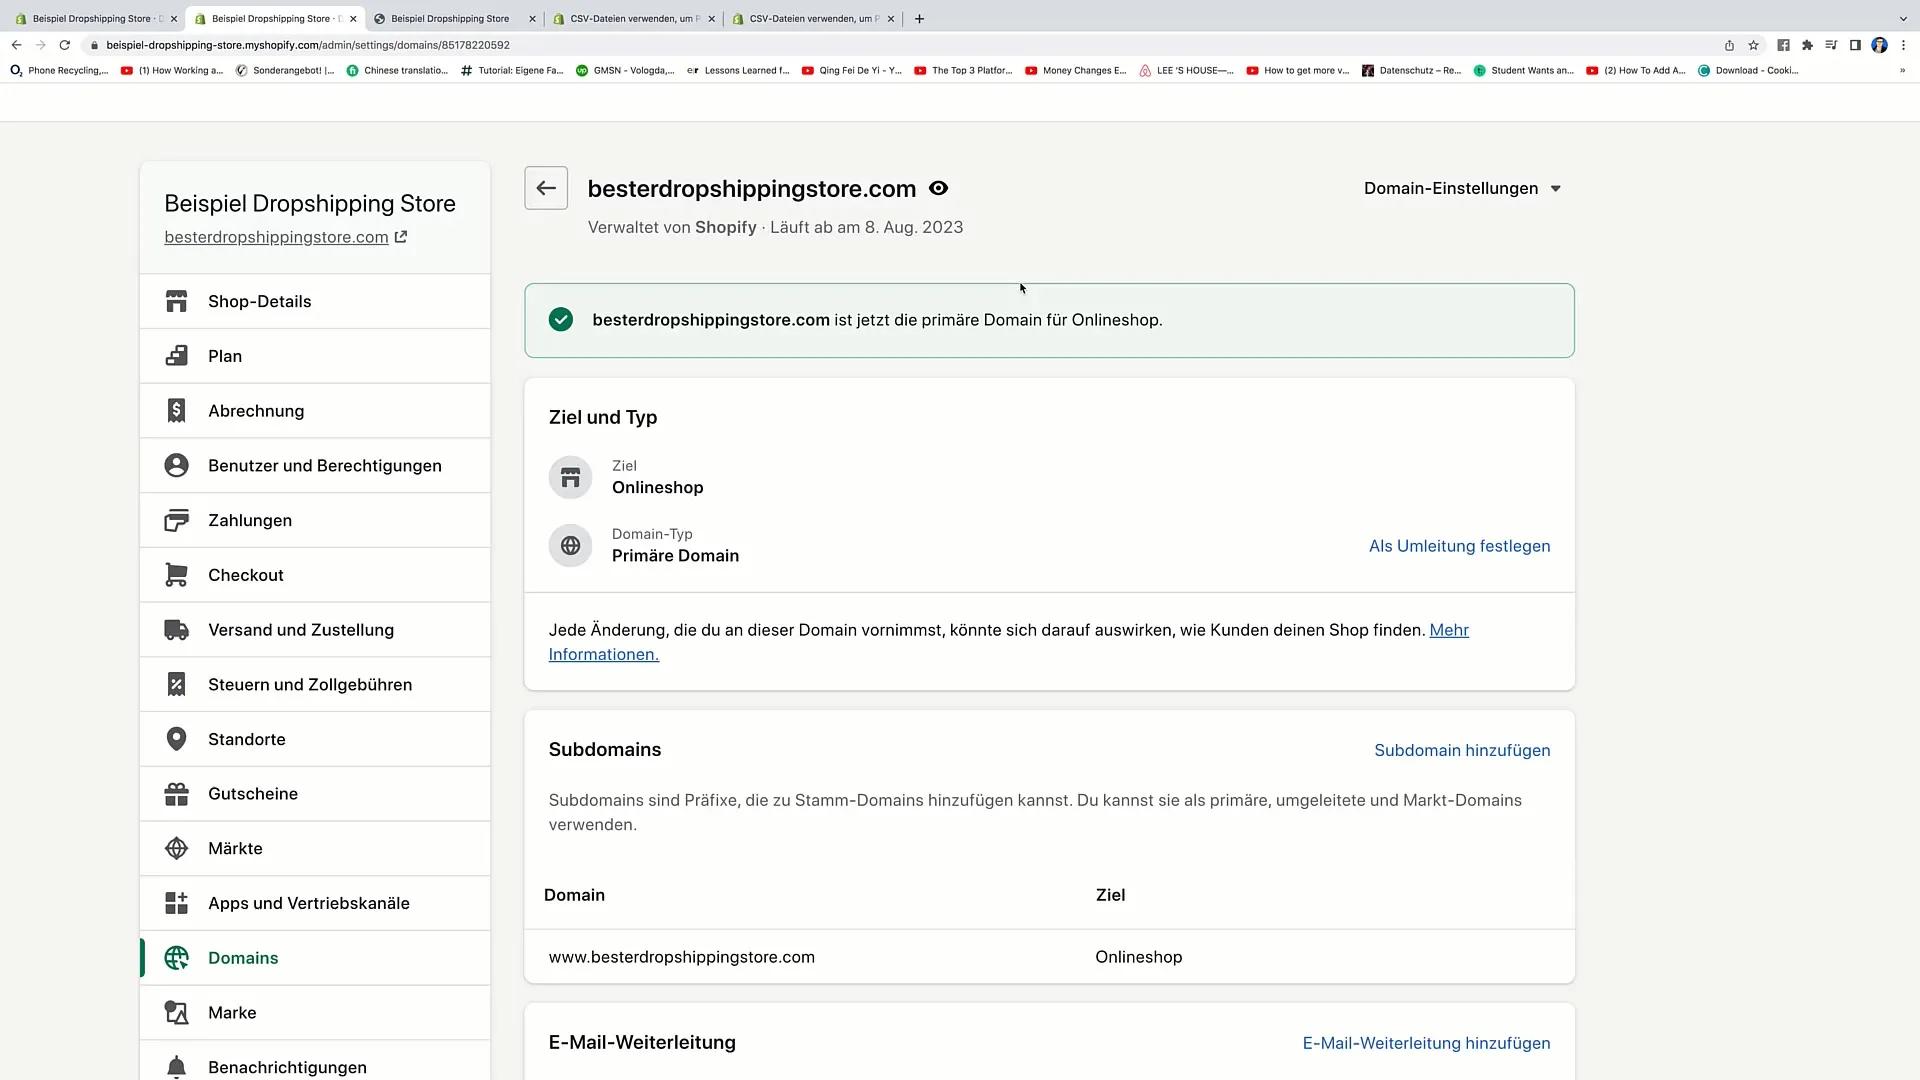
Task: Click Als Umleitung festlegen link
Action: click(x=1460, y=546)
